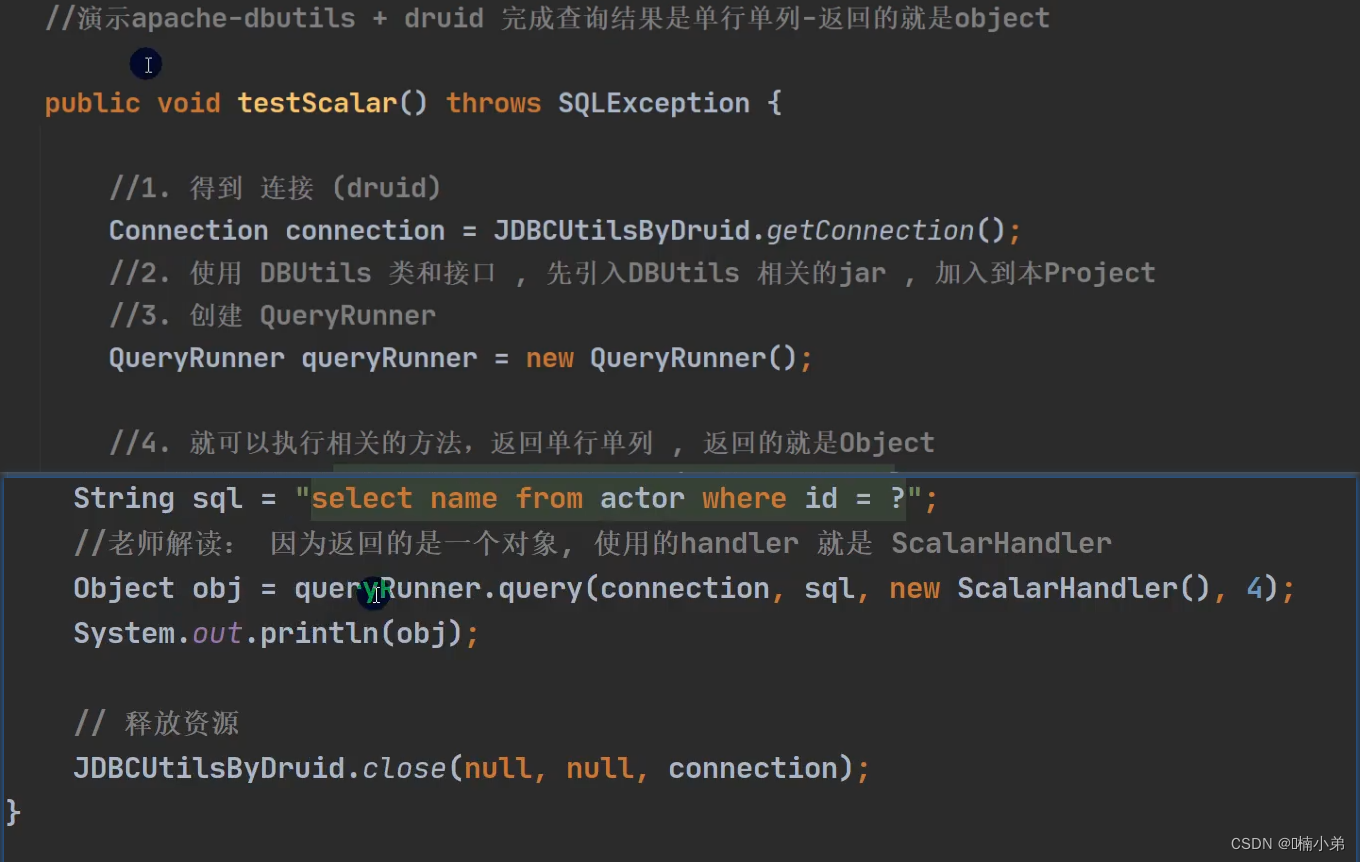Click 'ScalarHandler()' in the query call

coord(1083,588)
